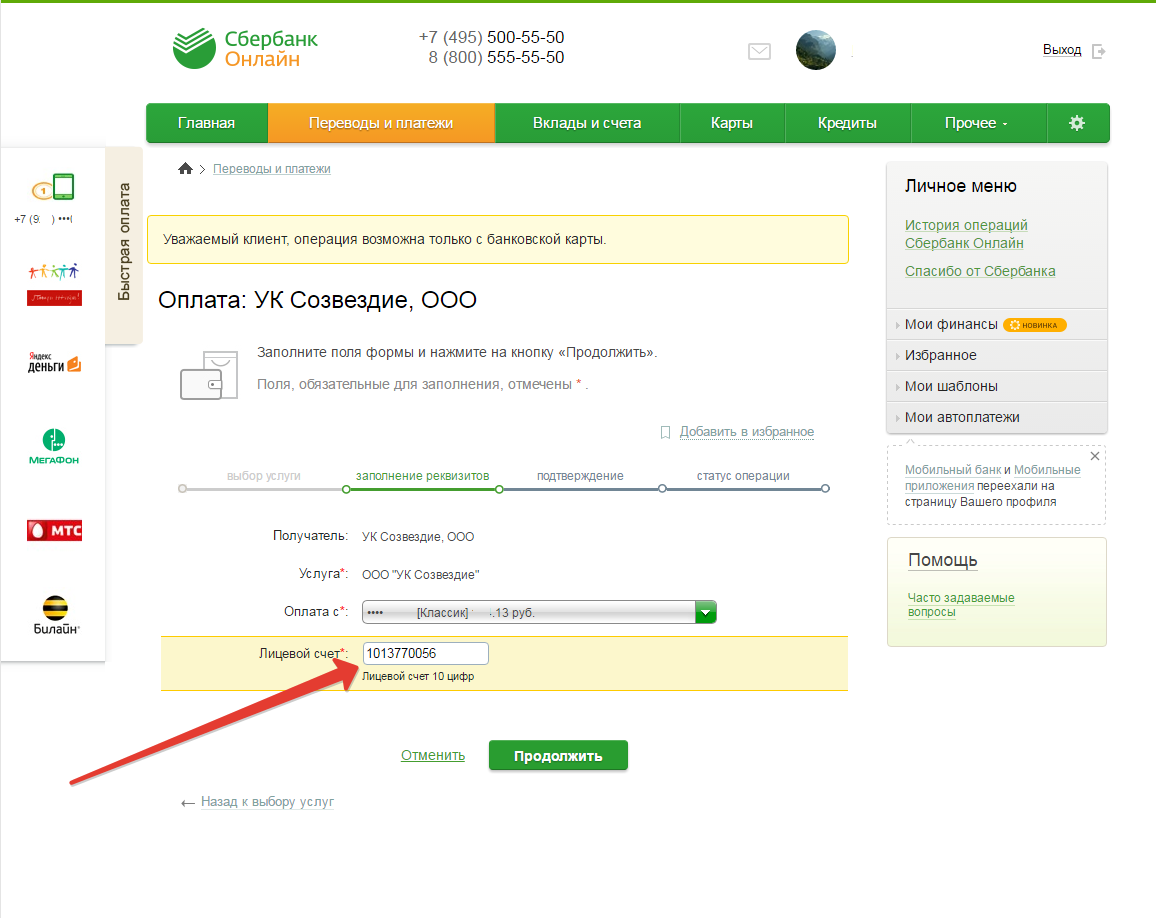Viewport: 1156px width, 918px height.
Task: Pay via Яндекс Деньги icon
Action: (54, 362)
